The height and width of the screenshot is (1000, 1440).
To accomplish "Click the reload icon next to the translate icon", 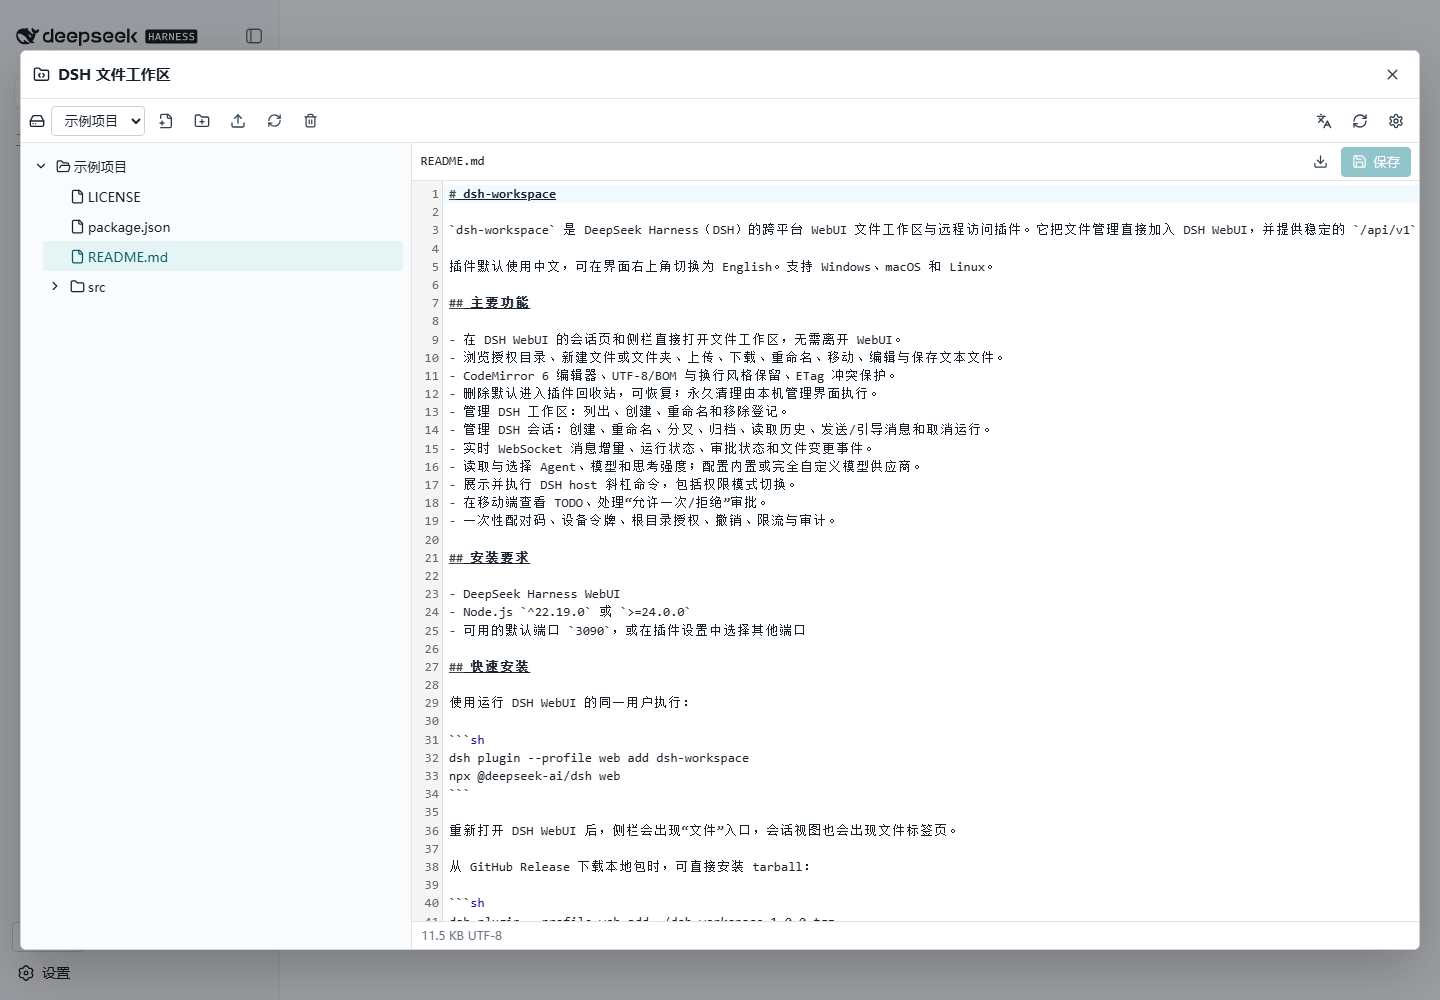I will [1360, 121].
